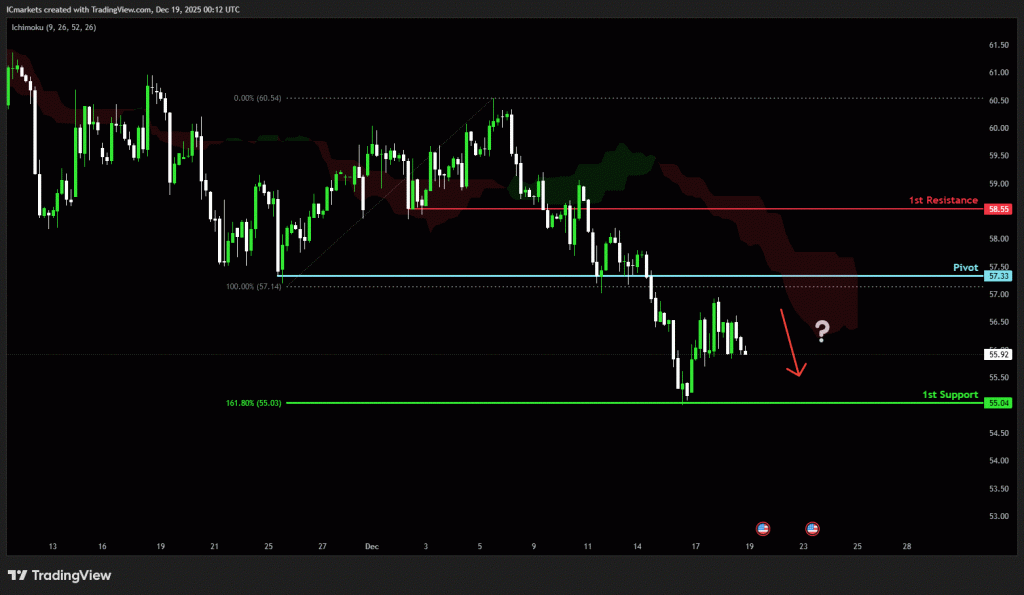
Task: Click the 19 date on the time axis
Action: pos(749,547)
